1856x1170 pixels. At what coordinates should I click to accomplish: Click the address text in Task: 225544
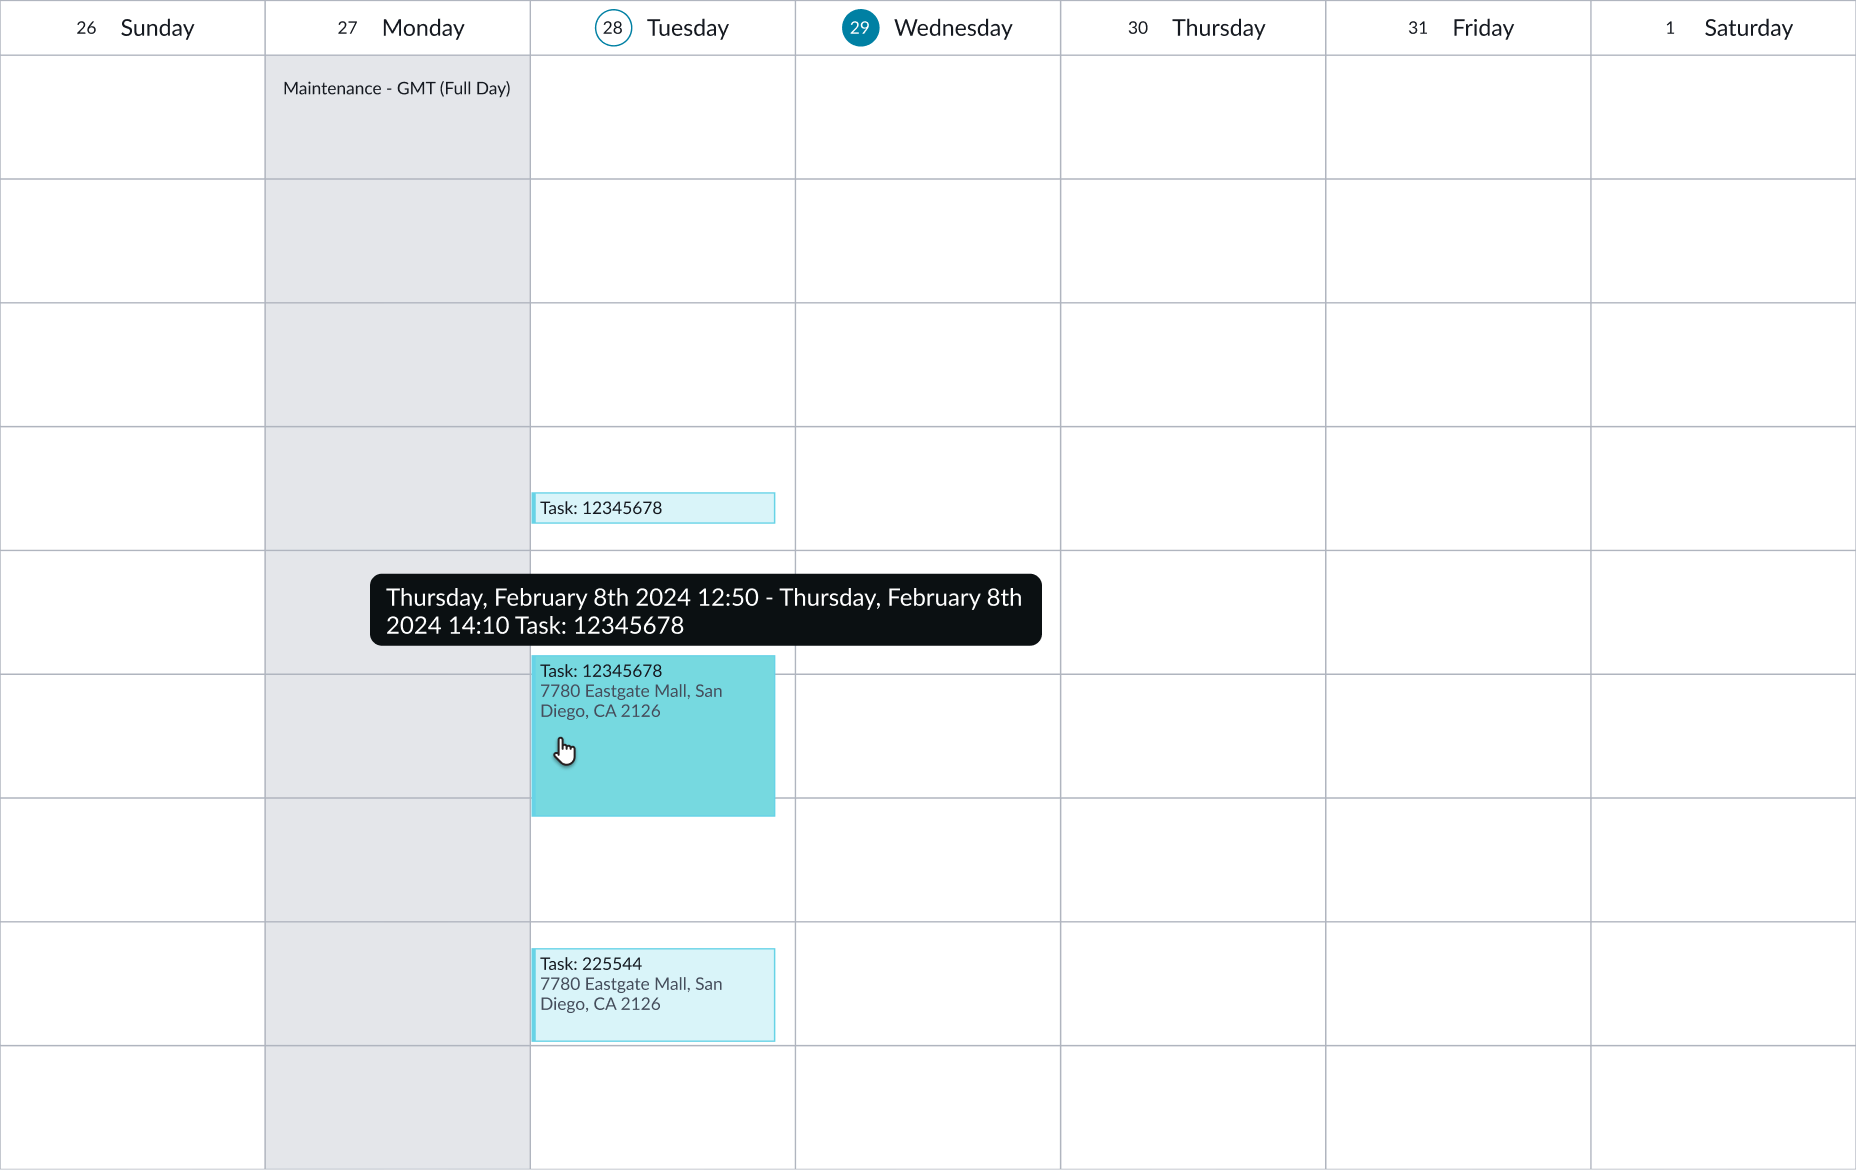coord(630,994)
